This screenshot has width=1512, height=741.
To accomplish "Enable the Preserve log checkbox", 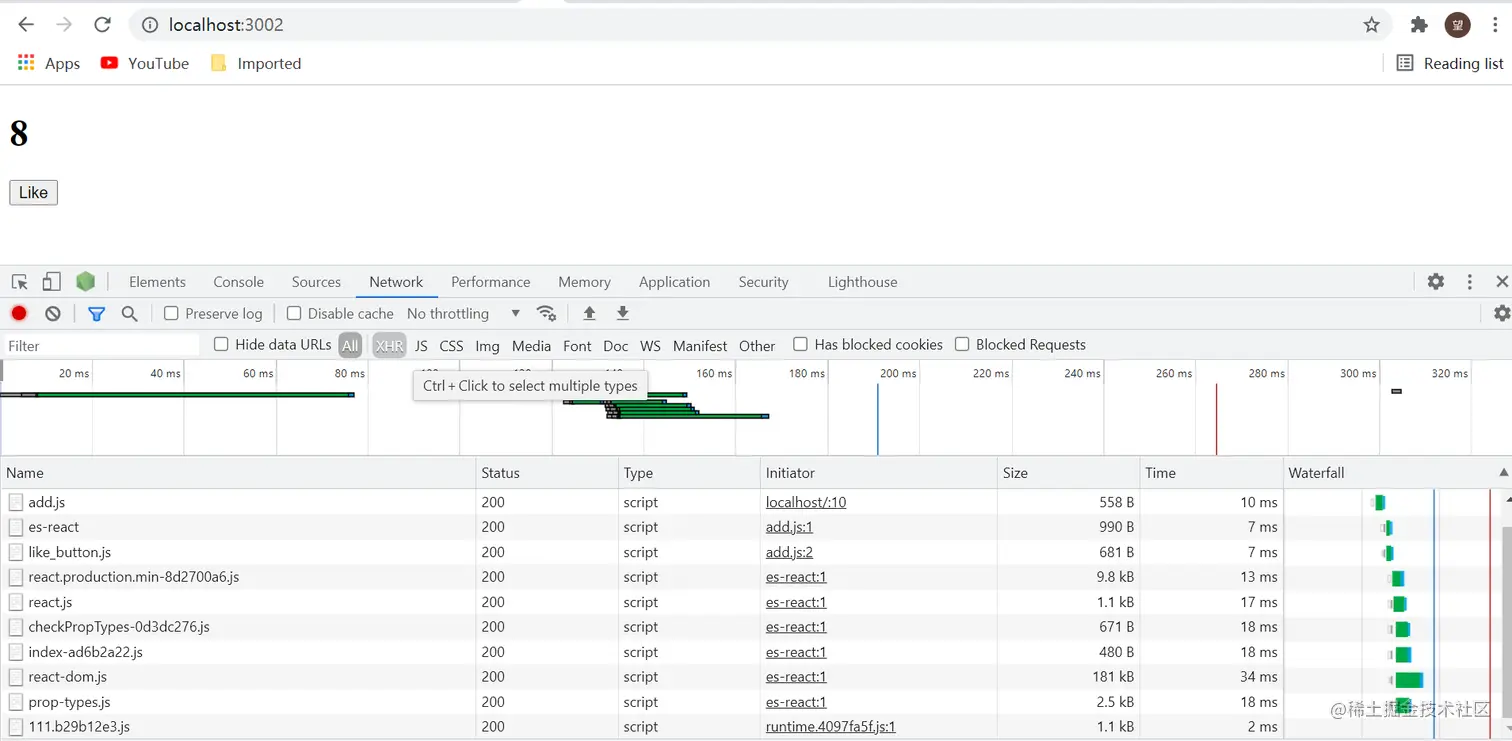I will [171, 313].
